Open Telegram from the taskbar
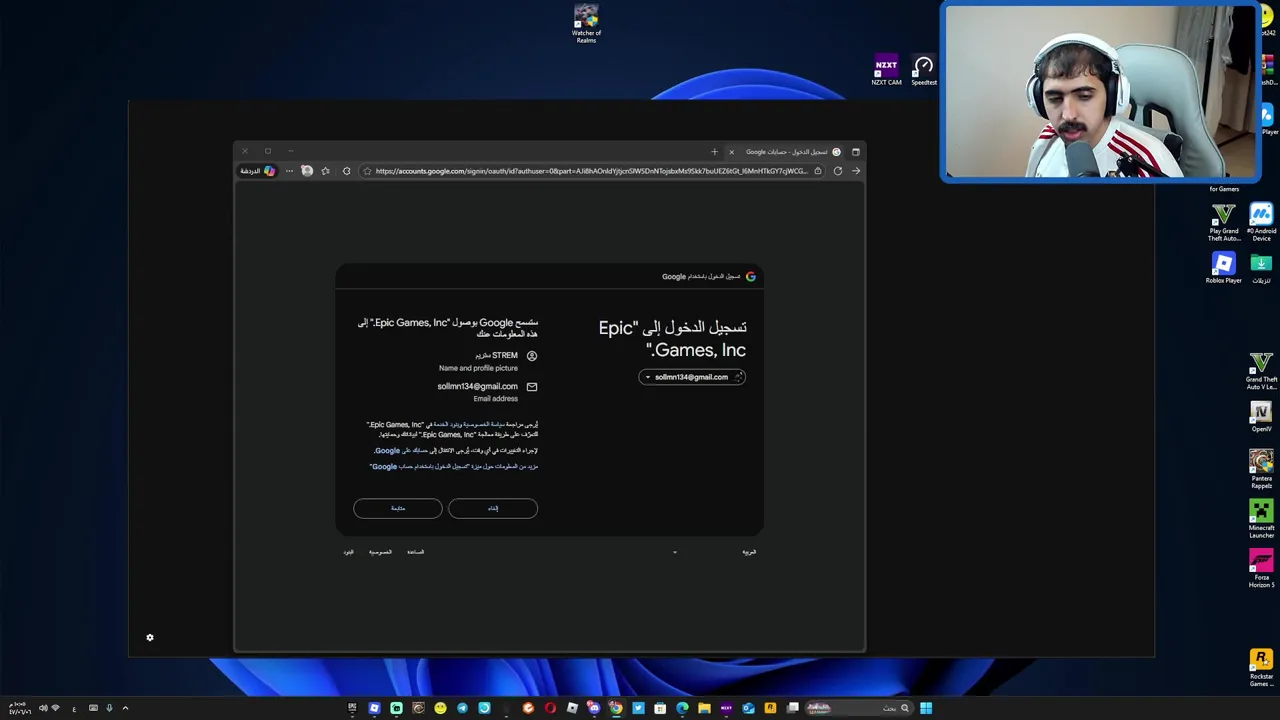1280x720 pixels. 462,708
